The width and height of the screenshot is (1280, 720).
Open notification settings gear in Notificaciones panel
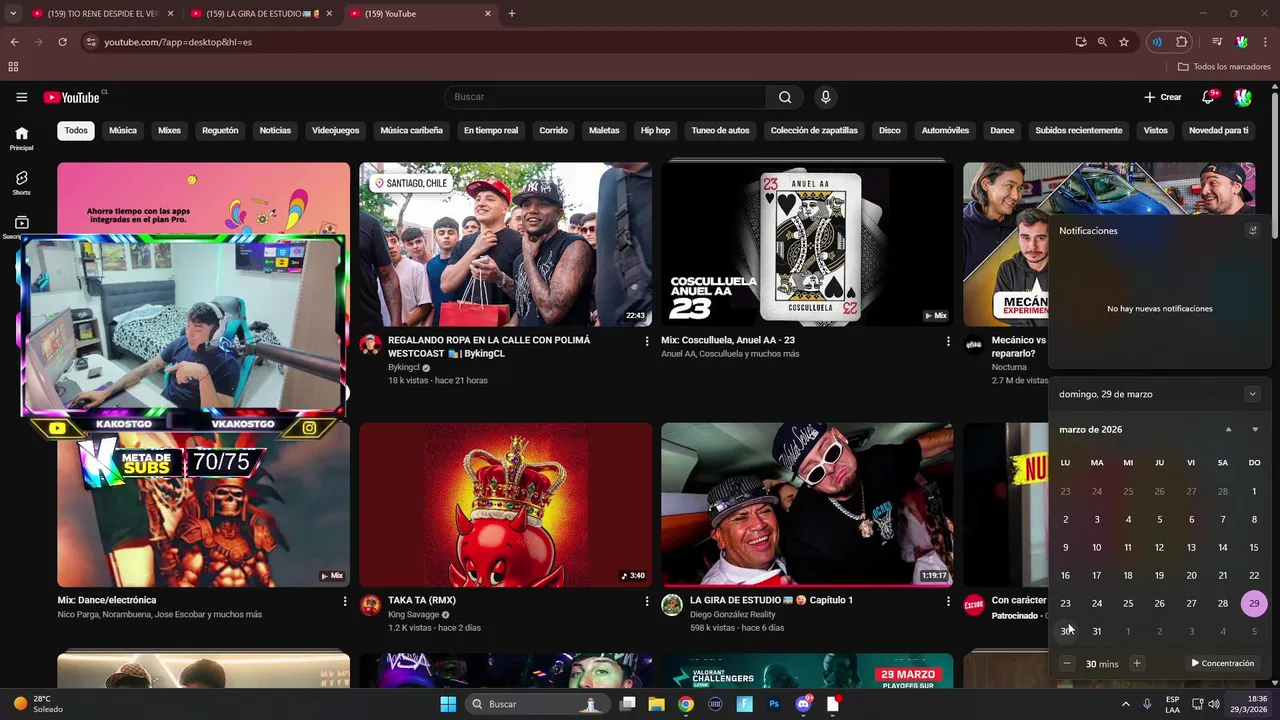(x=1252, y=230)
